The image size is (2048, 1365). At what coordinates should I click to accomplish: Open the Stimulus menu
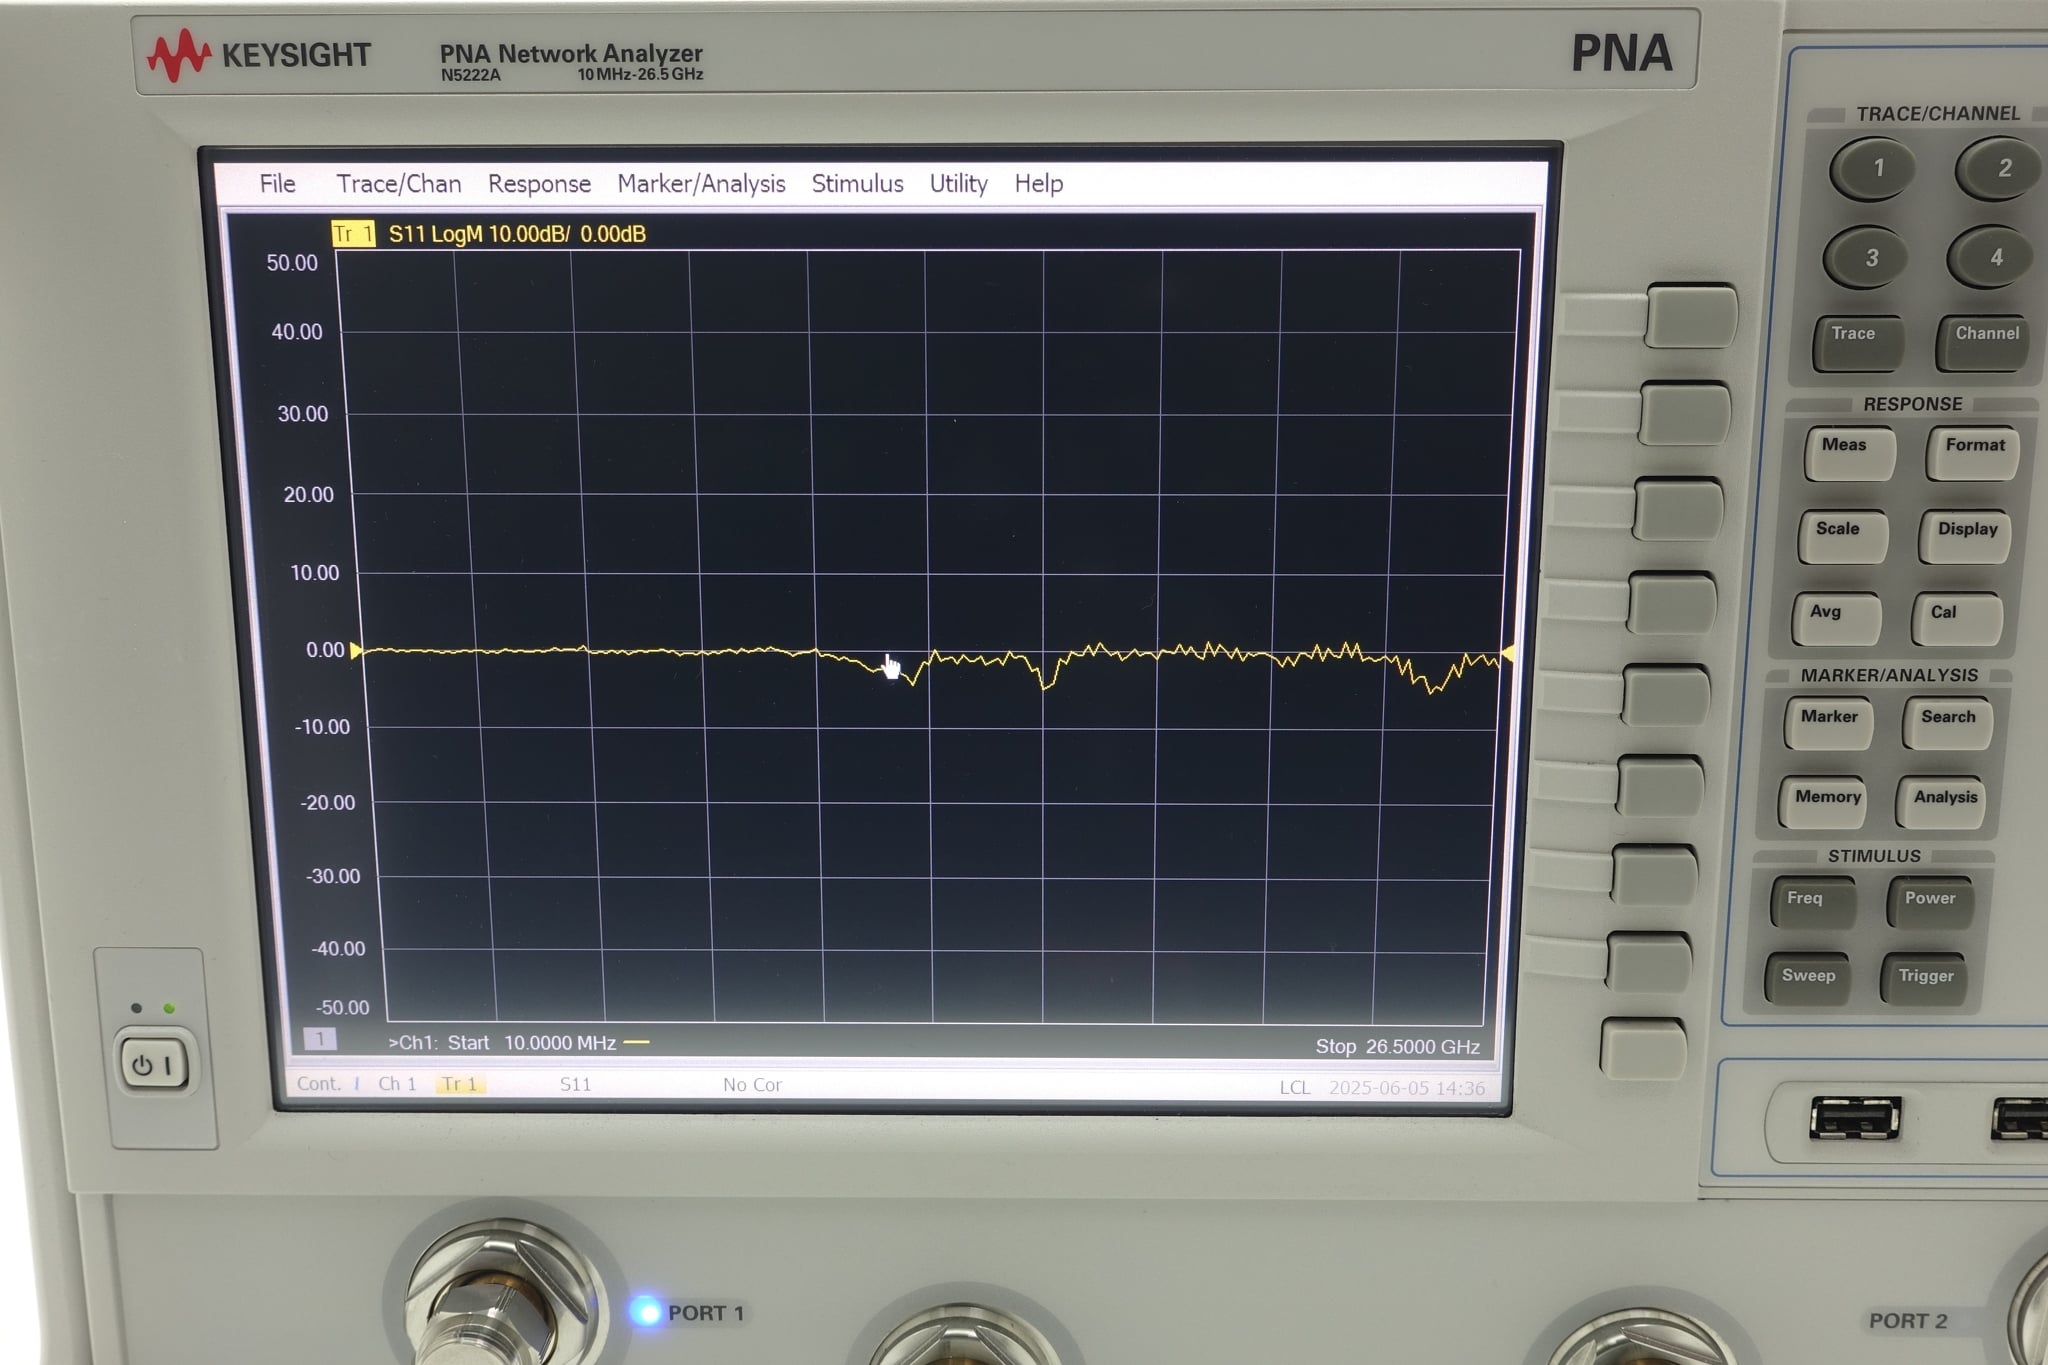point(857,184)
